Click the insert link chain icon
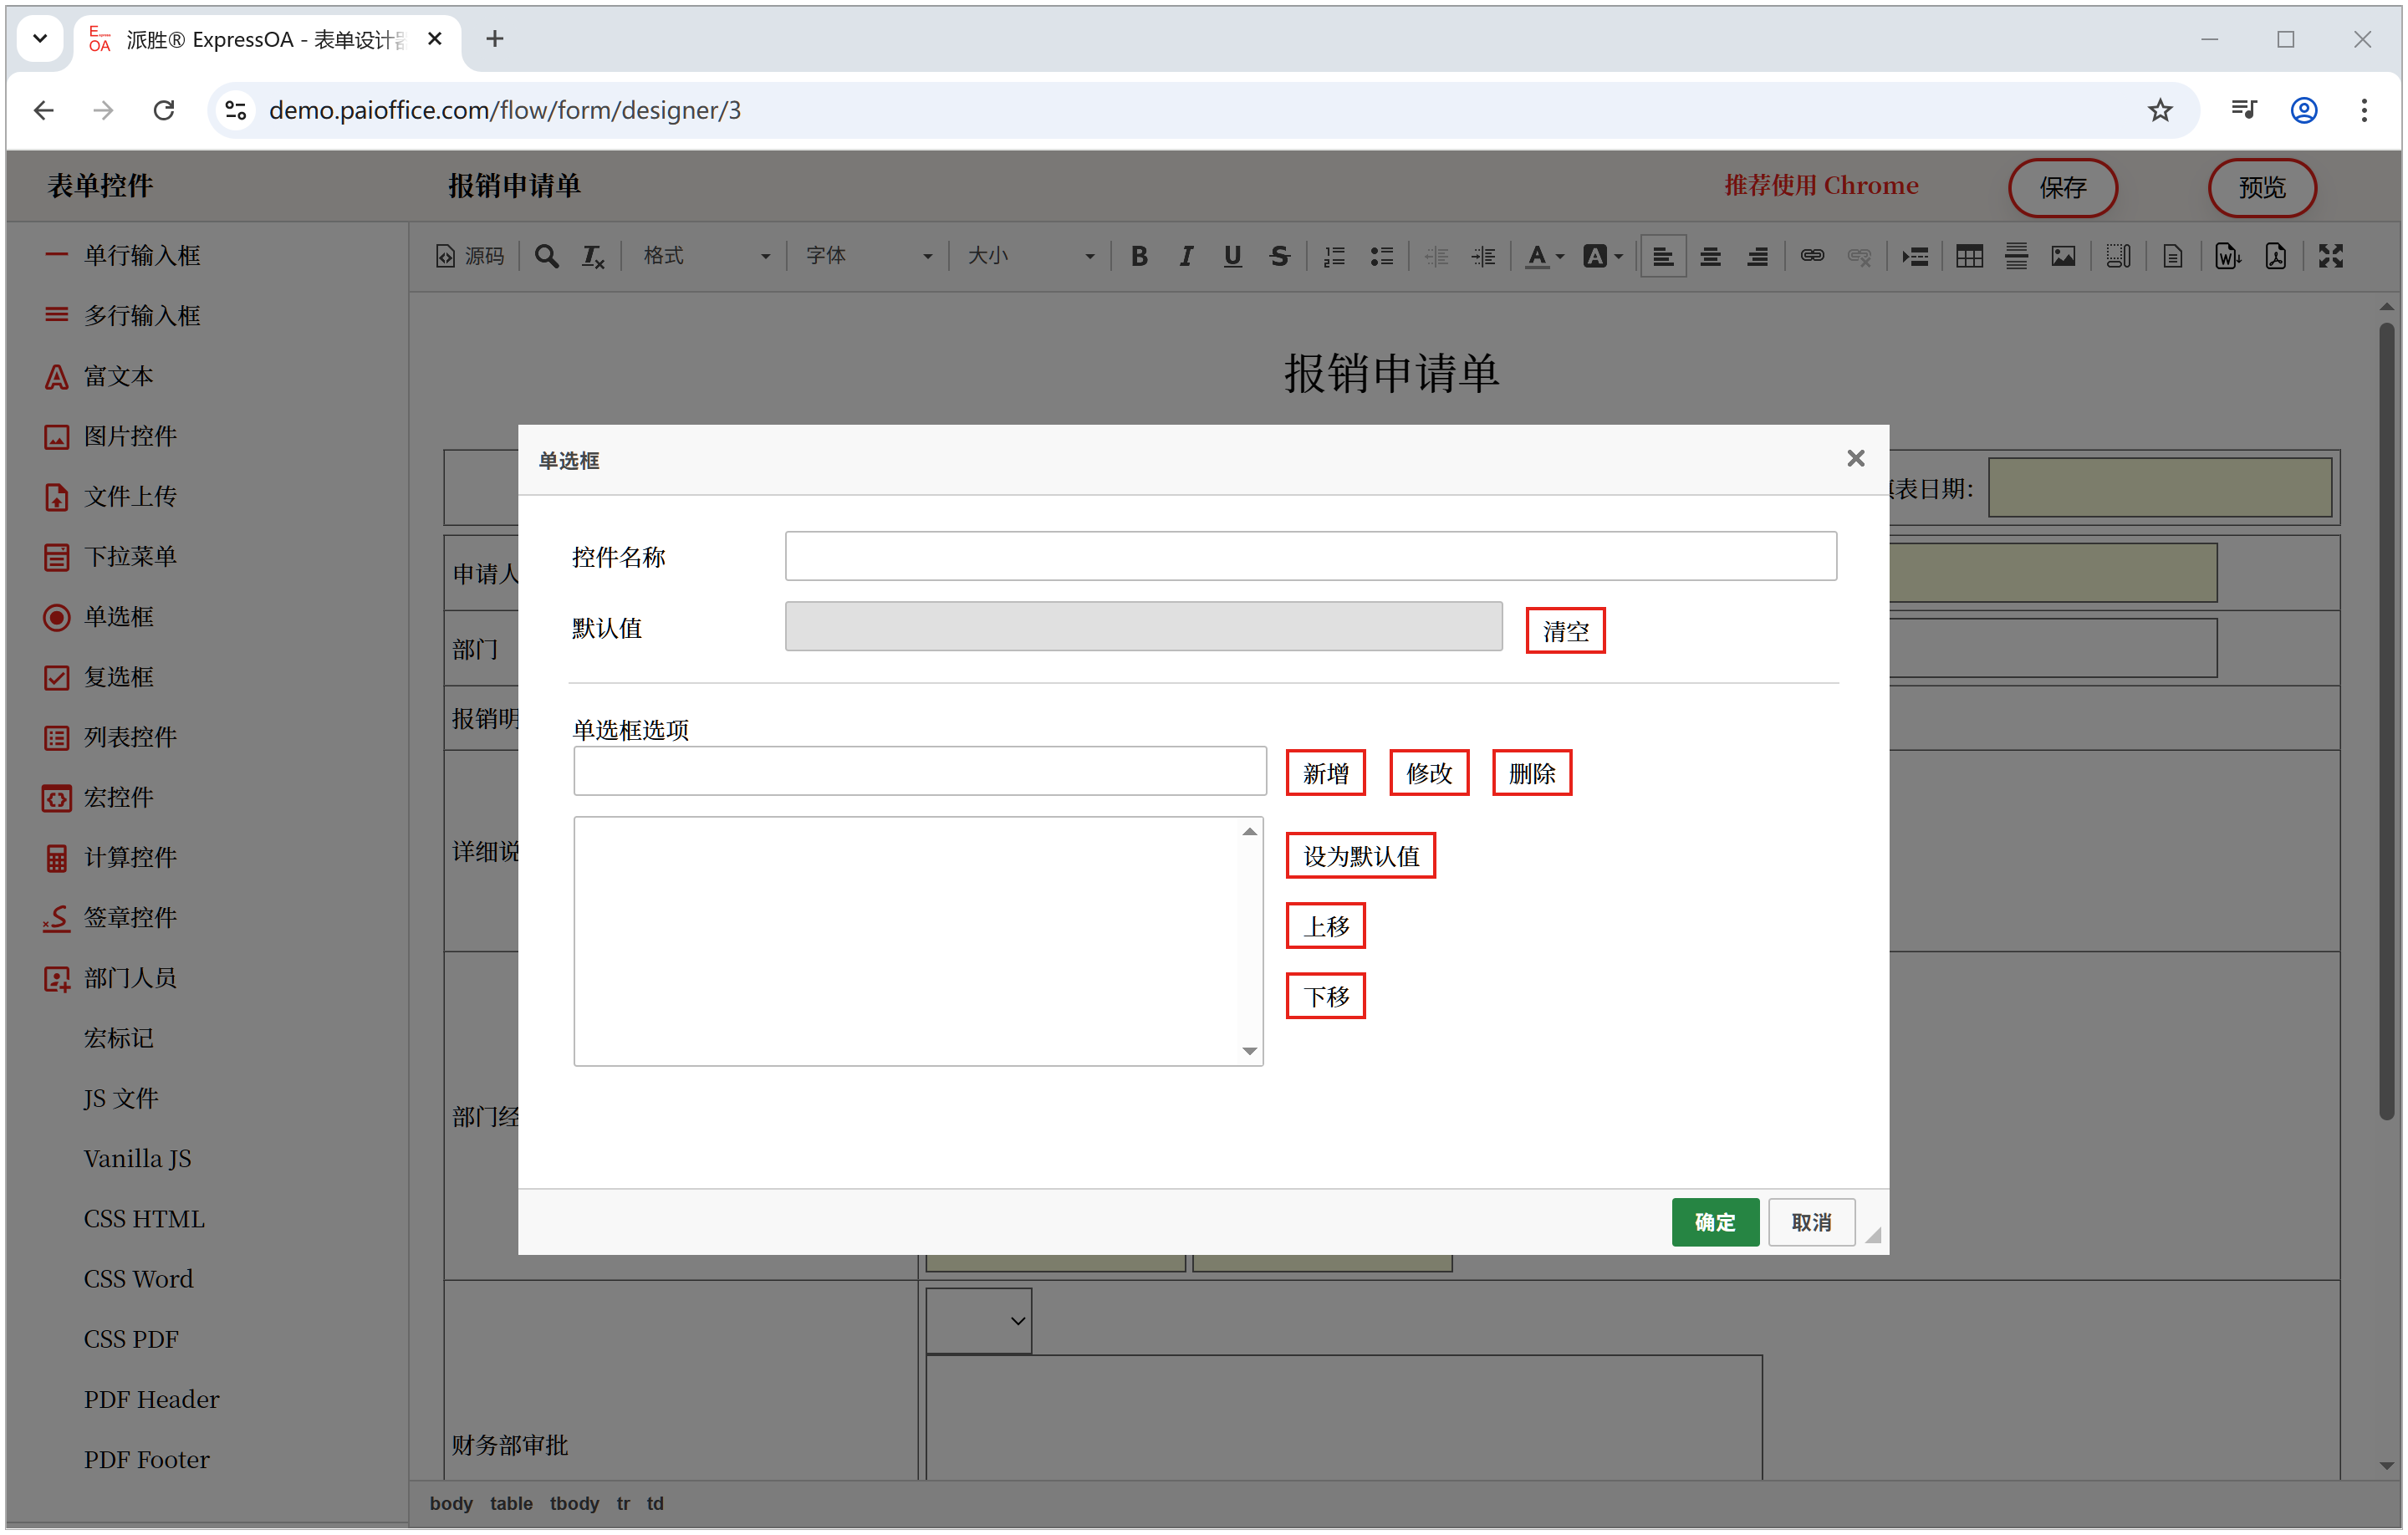The height and width of the screenshot is (1535, 2408). point(1812,257)
